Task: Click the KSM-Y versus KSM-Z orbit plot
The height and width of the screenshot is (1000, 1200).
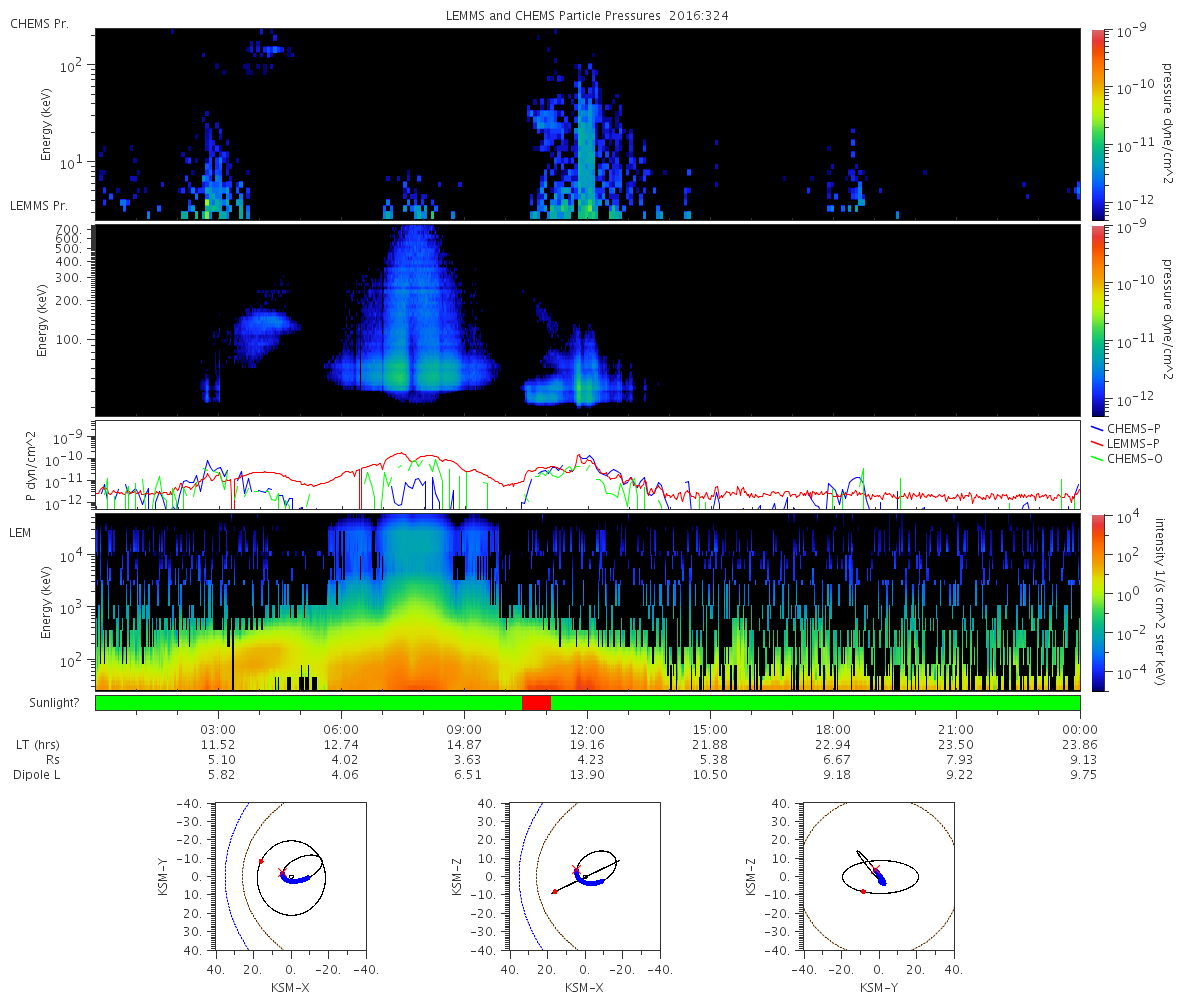Action: (879, 876)
